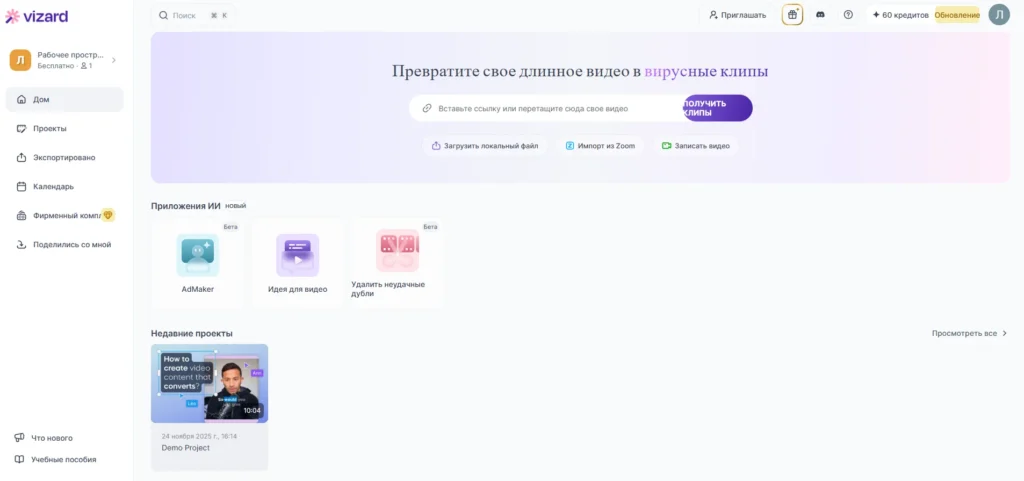The image size is (1024, 481).
Task: Click the help question mark icon
Action: tap(848, 14)
